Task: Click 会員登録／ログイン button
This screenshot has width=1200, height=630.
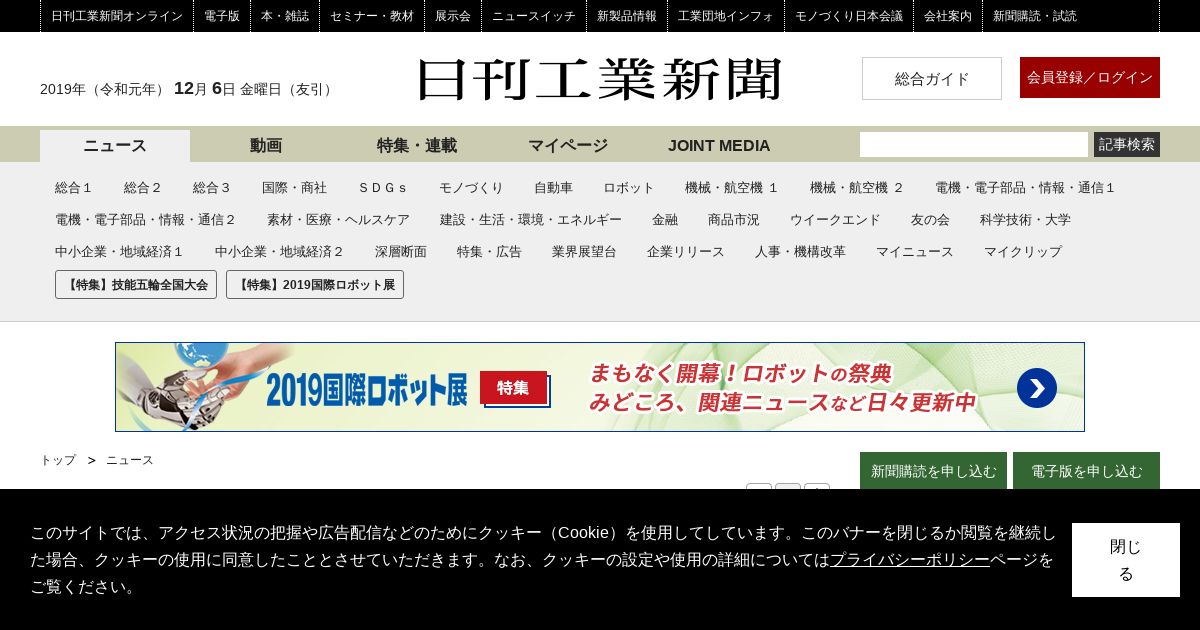Action: click(x=1090, y=77)
